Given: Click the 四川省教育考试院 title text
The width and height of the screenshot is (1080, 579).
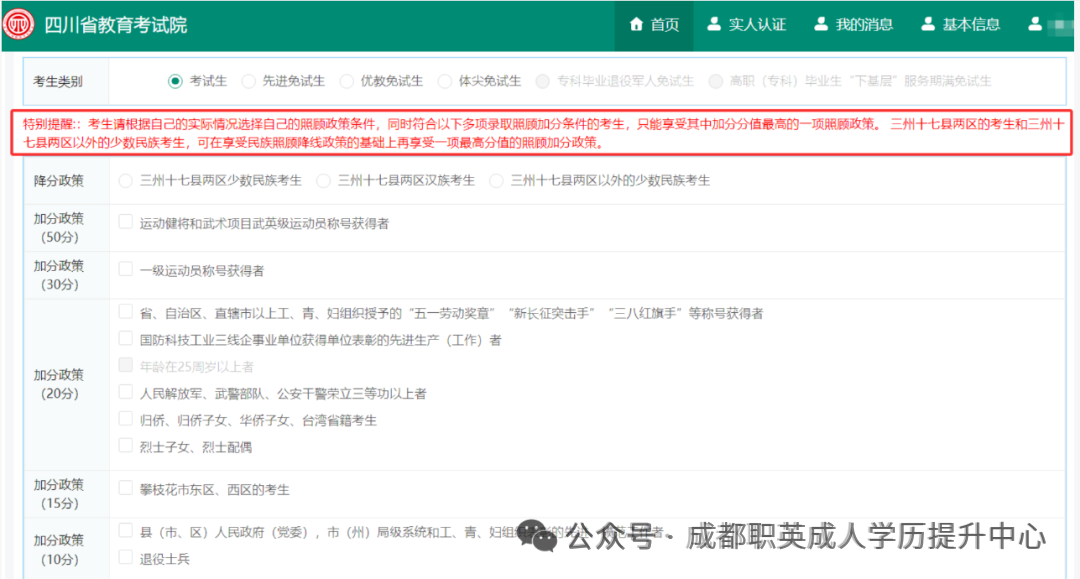Looking at the screenshot, I should click(115, 25).
